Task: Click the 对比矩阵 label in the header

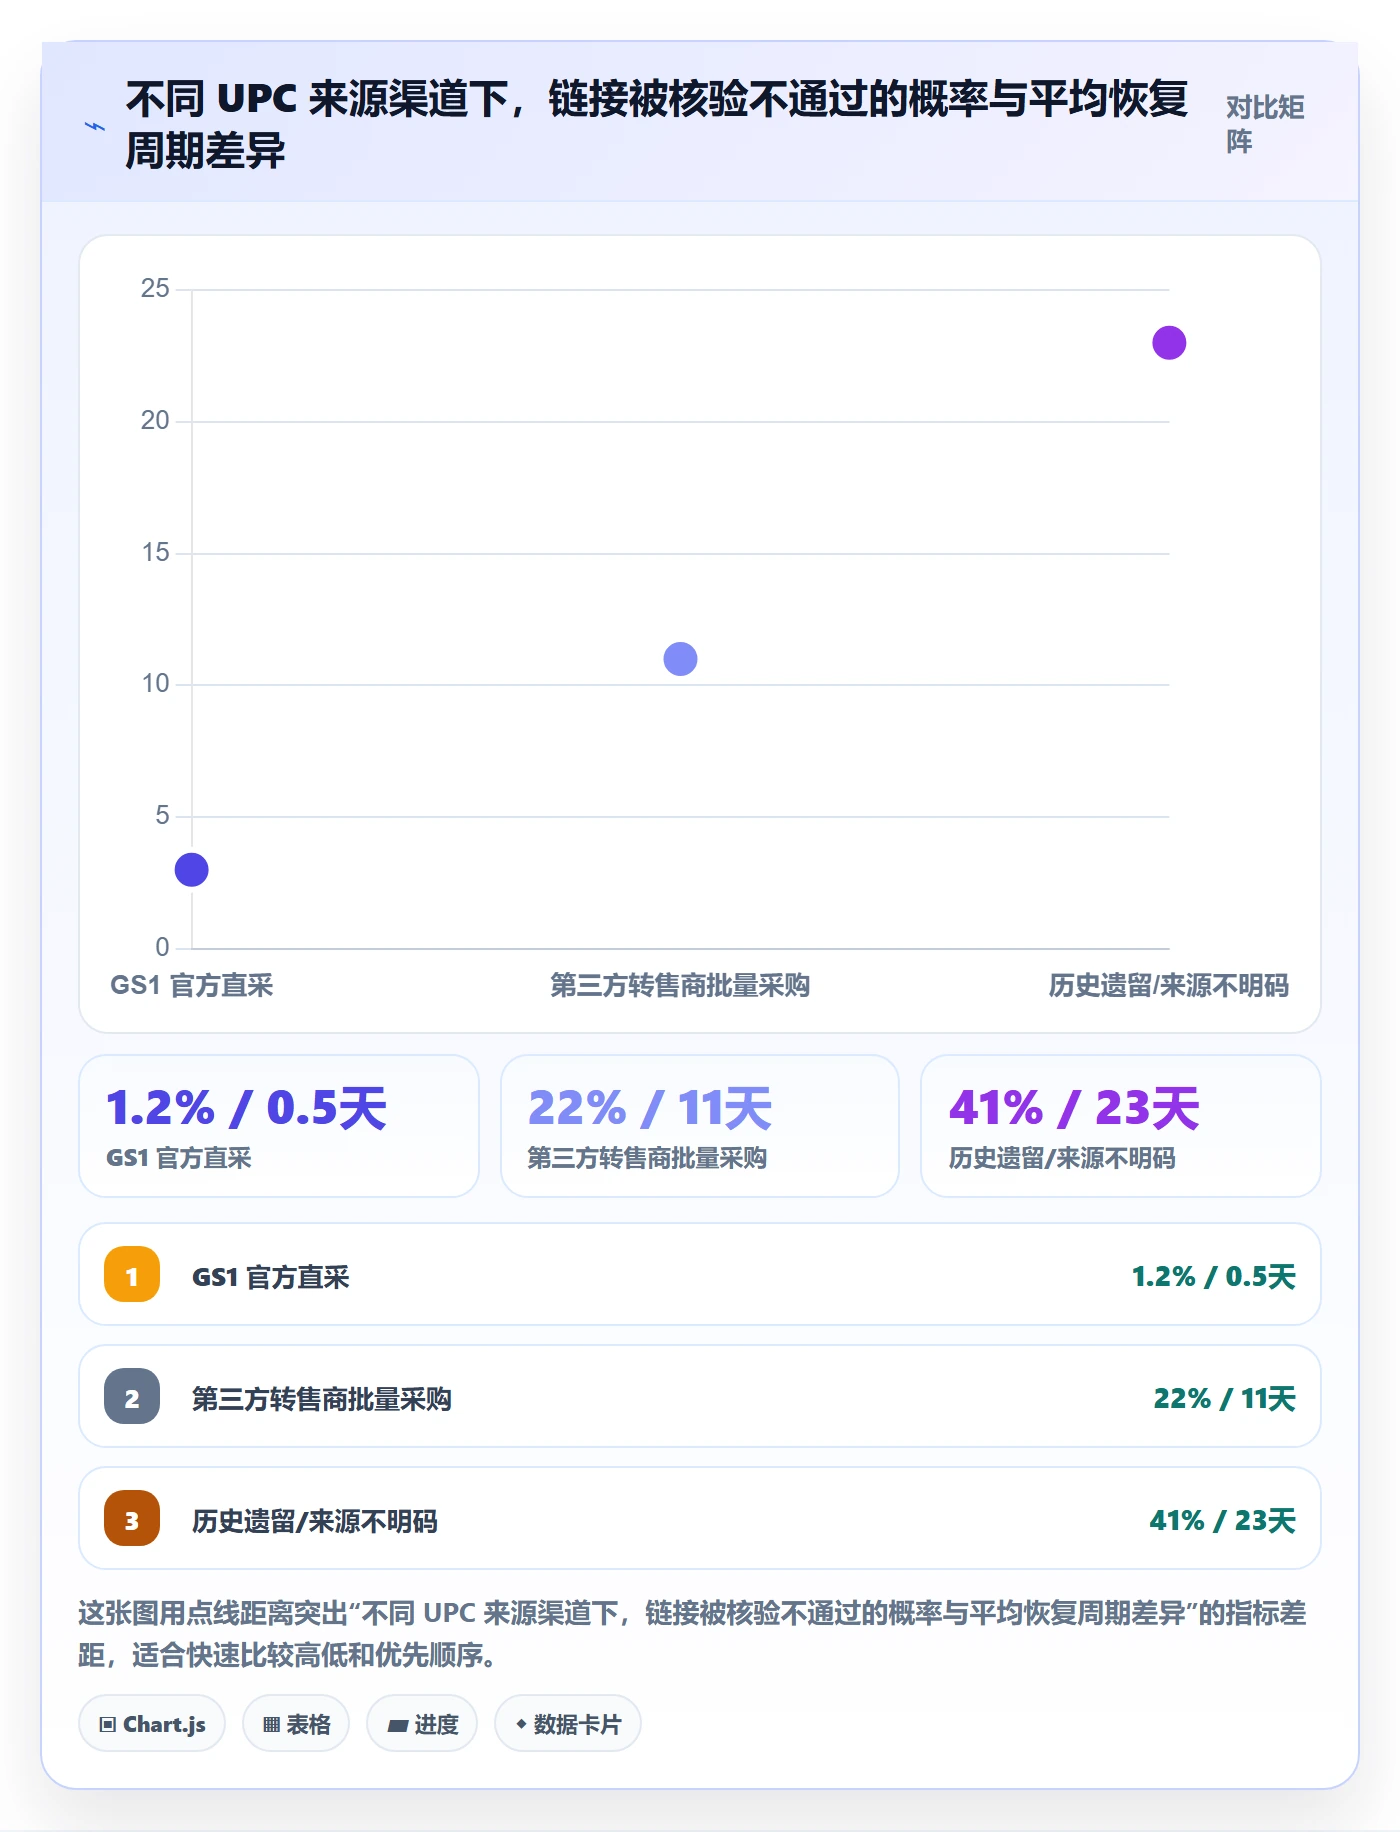Action: click(1265, 124)
